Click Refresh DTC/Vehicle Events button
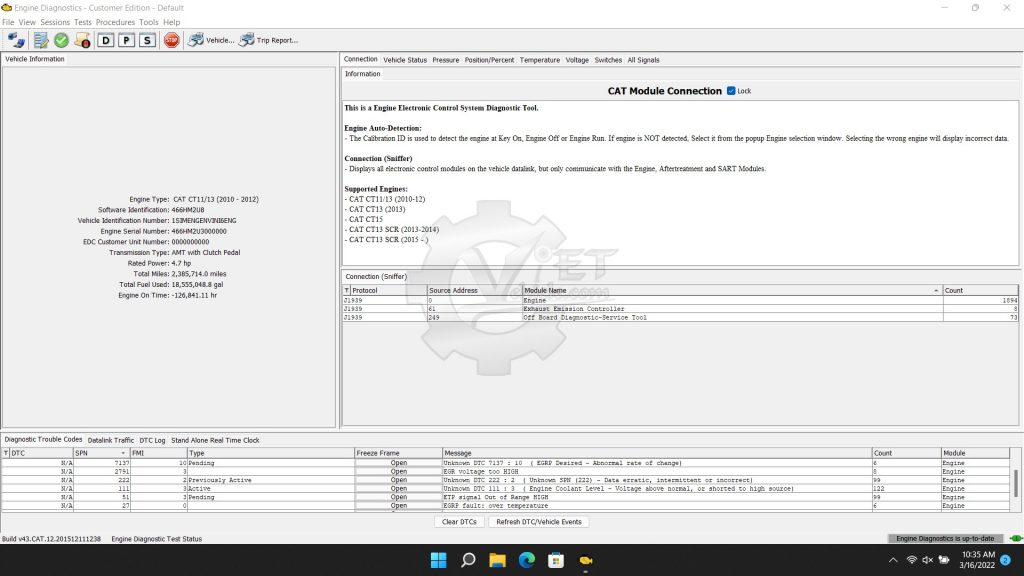Screen dimensions: 1024x576 (541, 521)
